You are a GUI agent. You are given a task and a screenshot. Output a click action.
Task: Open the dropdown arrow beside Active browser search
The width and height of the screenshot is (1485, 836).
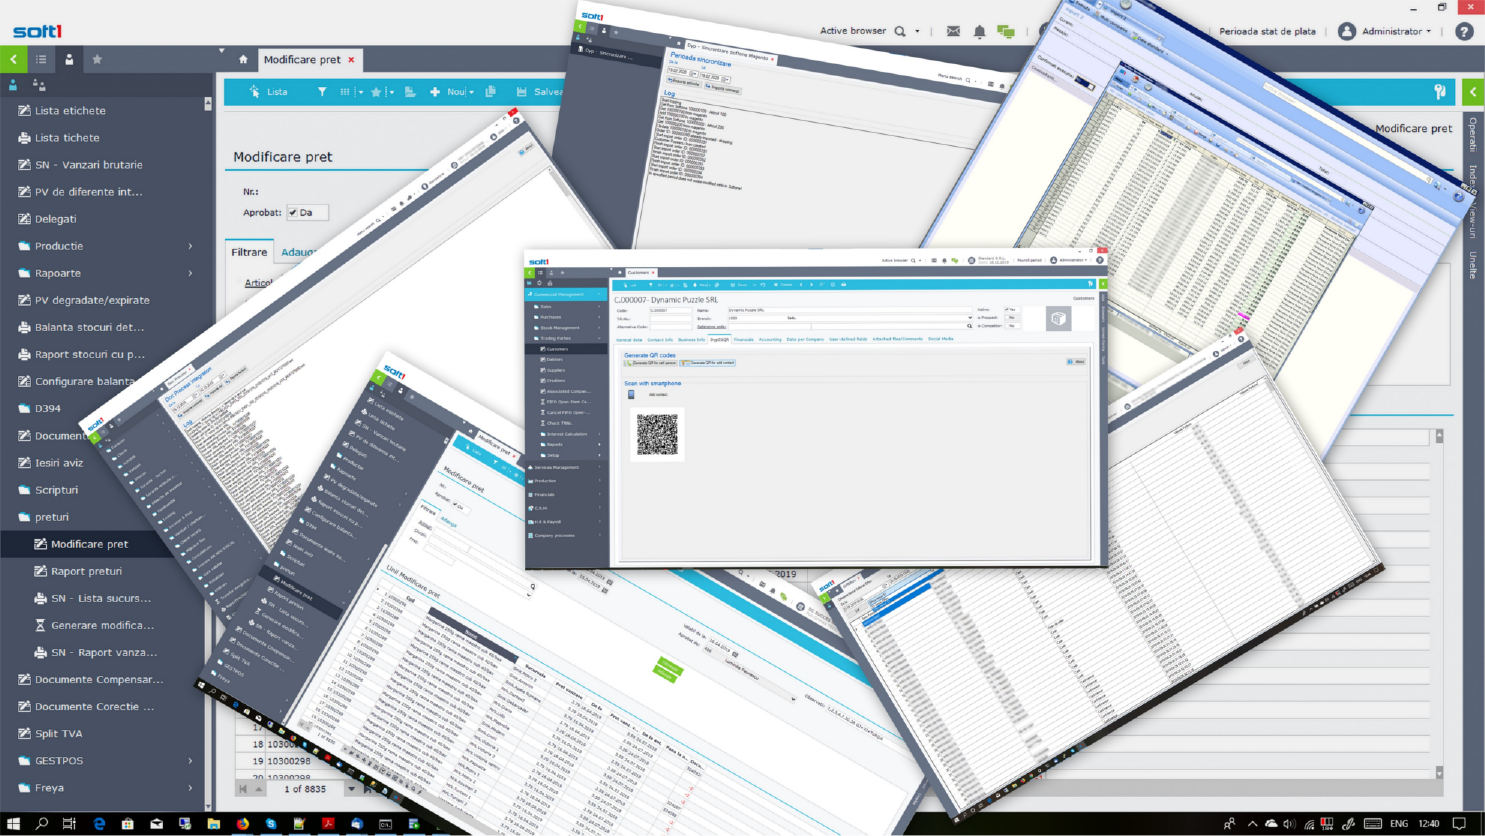click(x=917, y=31)
